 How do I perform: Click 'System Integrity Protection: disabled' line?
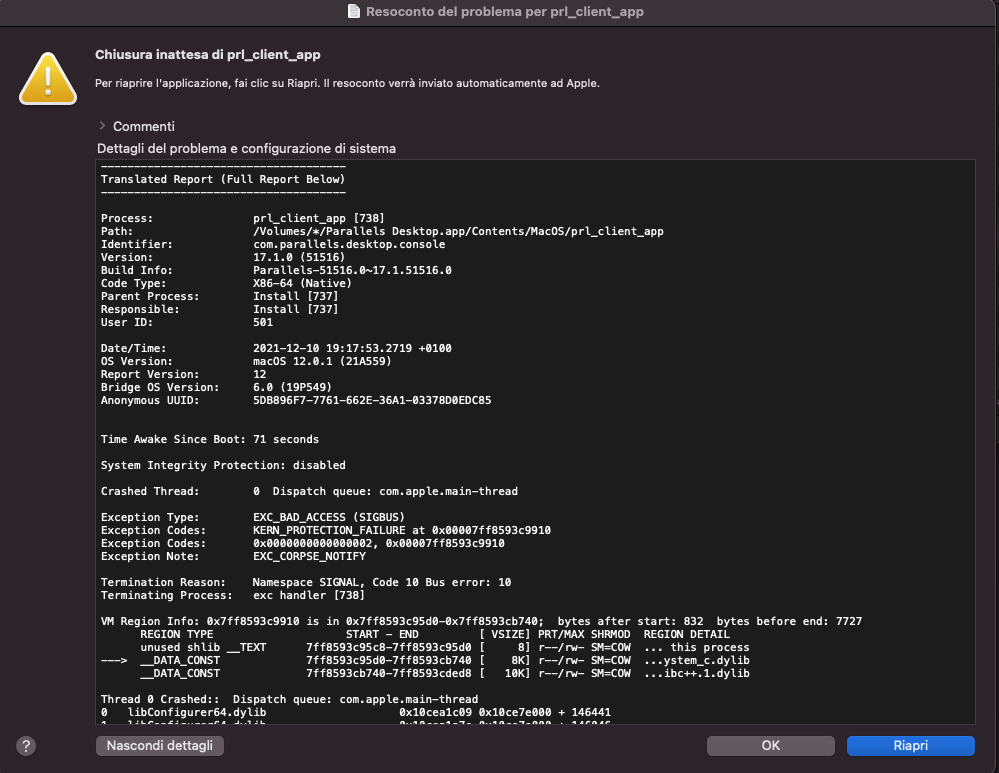click(x=223, y=465)
